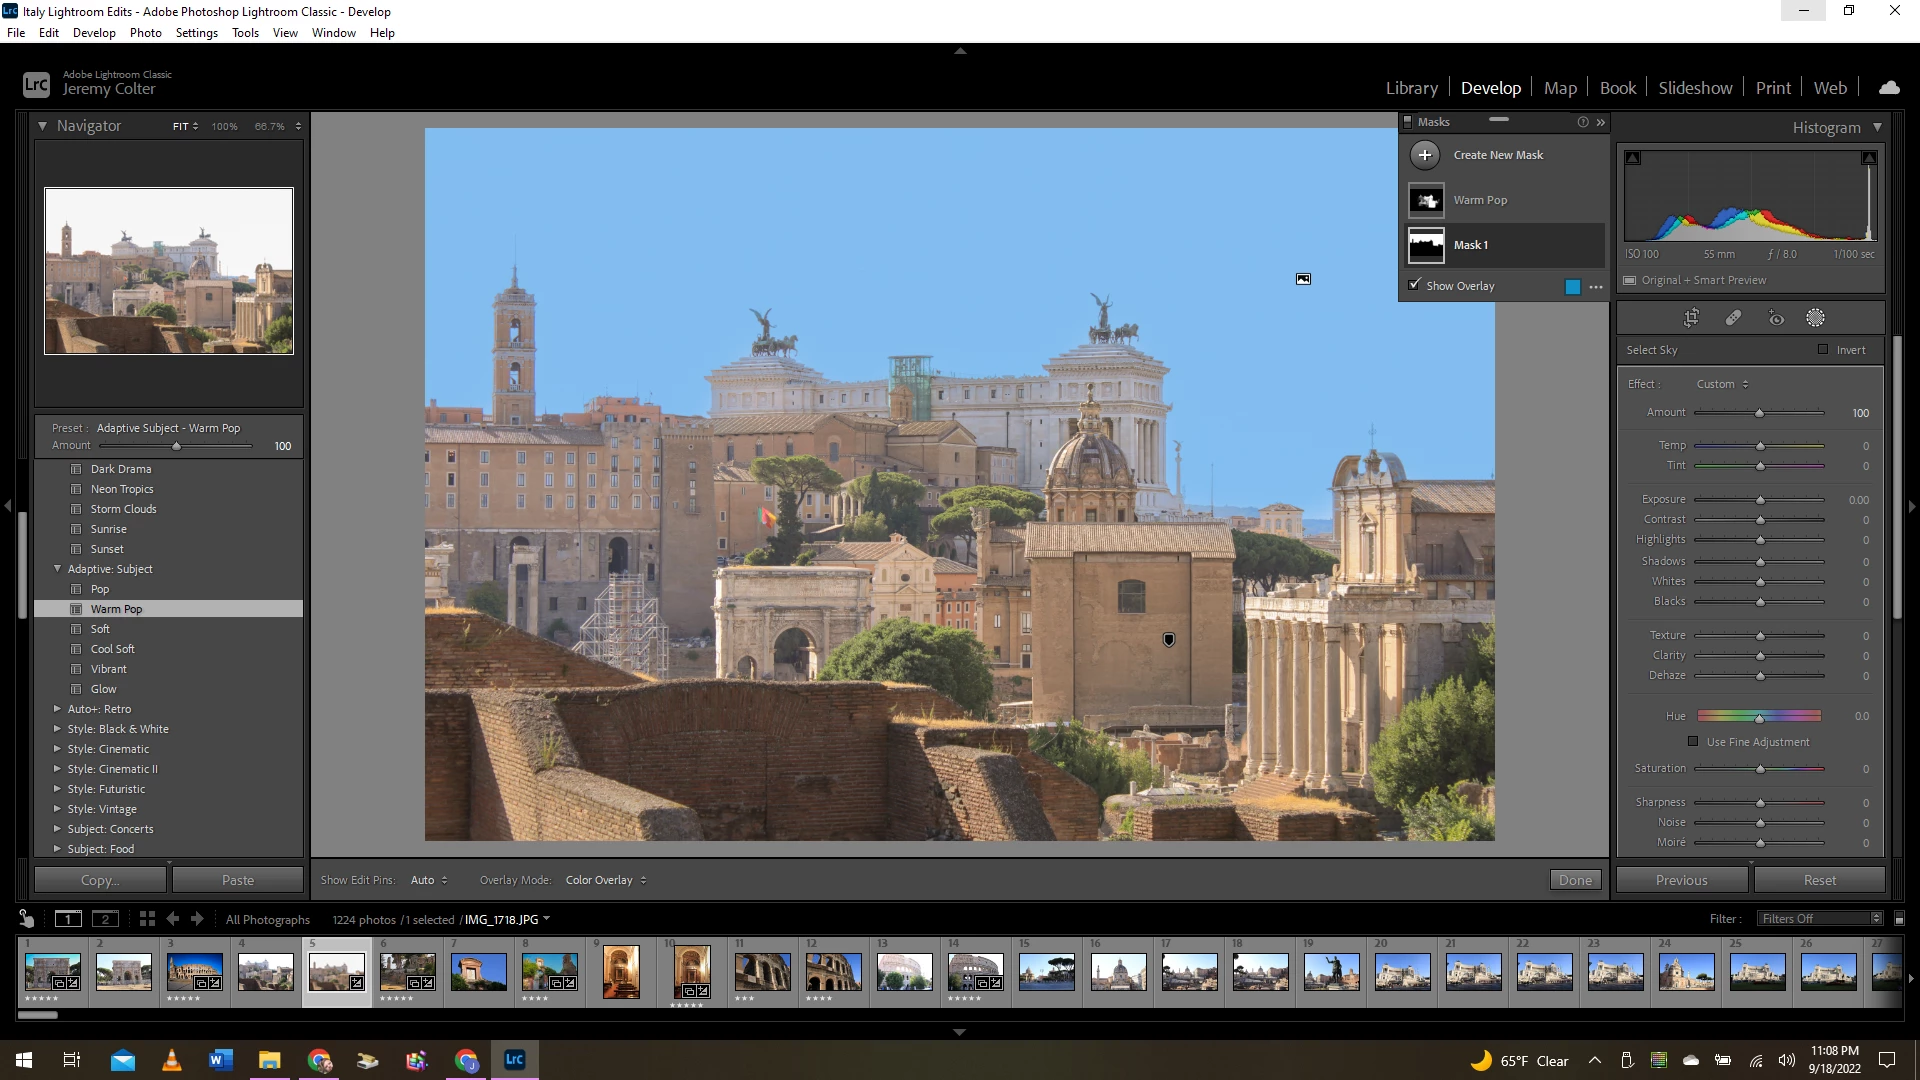This screenshot has height=1080, width=1920.
Task: Switch to the Library module
Action: pos(1411,88)
